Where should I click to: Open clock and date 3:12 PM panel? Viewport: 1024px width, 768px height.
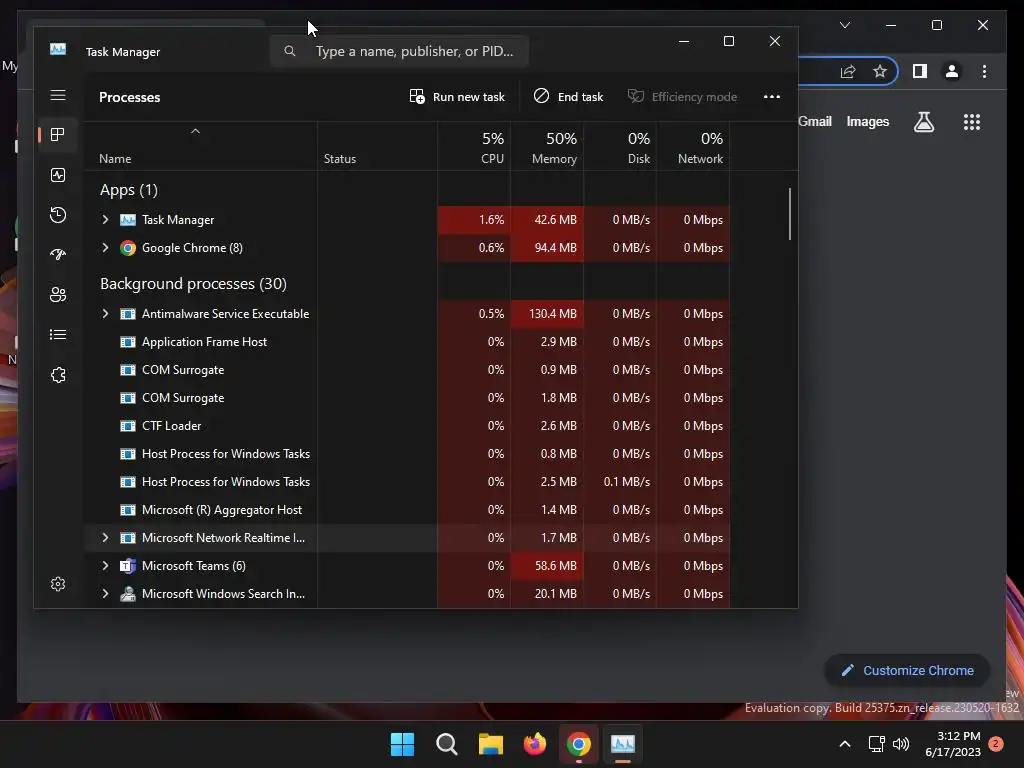[x=953, y=744]
